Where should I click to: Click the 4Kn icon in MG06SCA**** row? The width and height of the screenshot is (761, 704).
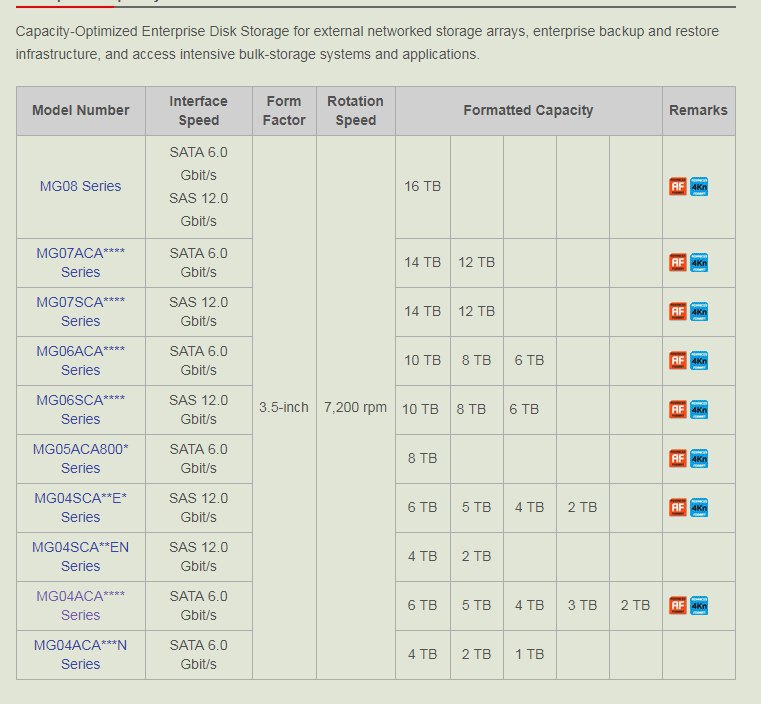pyautogui.click(x=699, y=409)
